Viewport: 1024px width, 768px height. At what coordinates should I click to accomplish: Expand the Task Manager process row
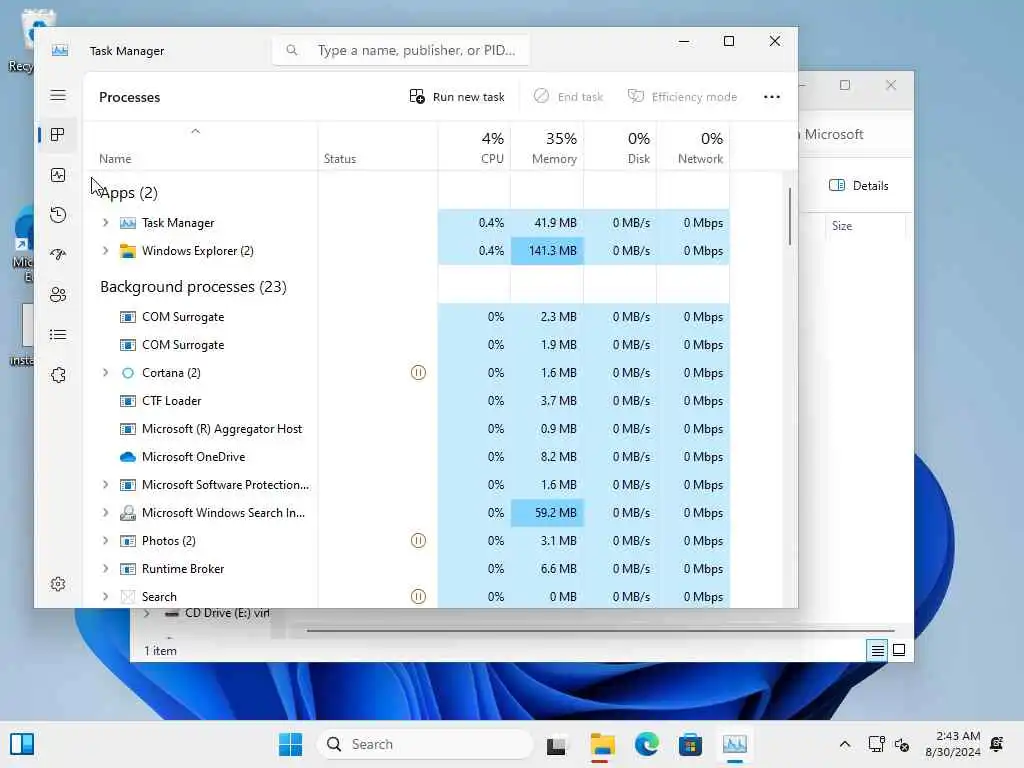(105, 223)
